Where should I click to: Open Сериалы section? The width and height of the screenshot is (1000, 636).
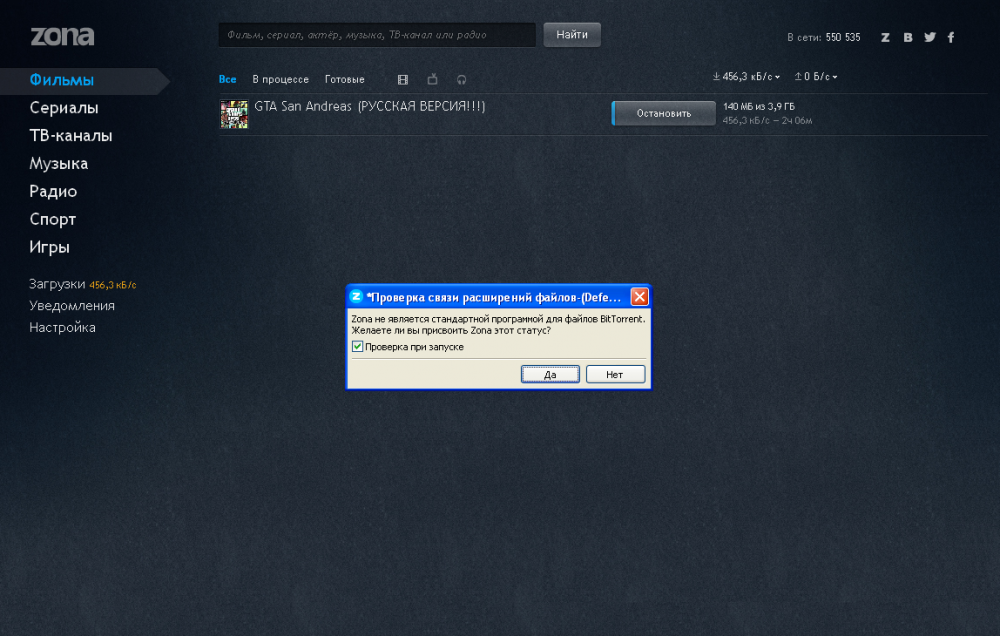coord(64,108)
